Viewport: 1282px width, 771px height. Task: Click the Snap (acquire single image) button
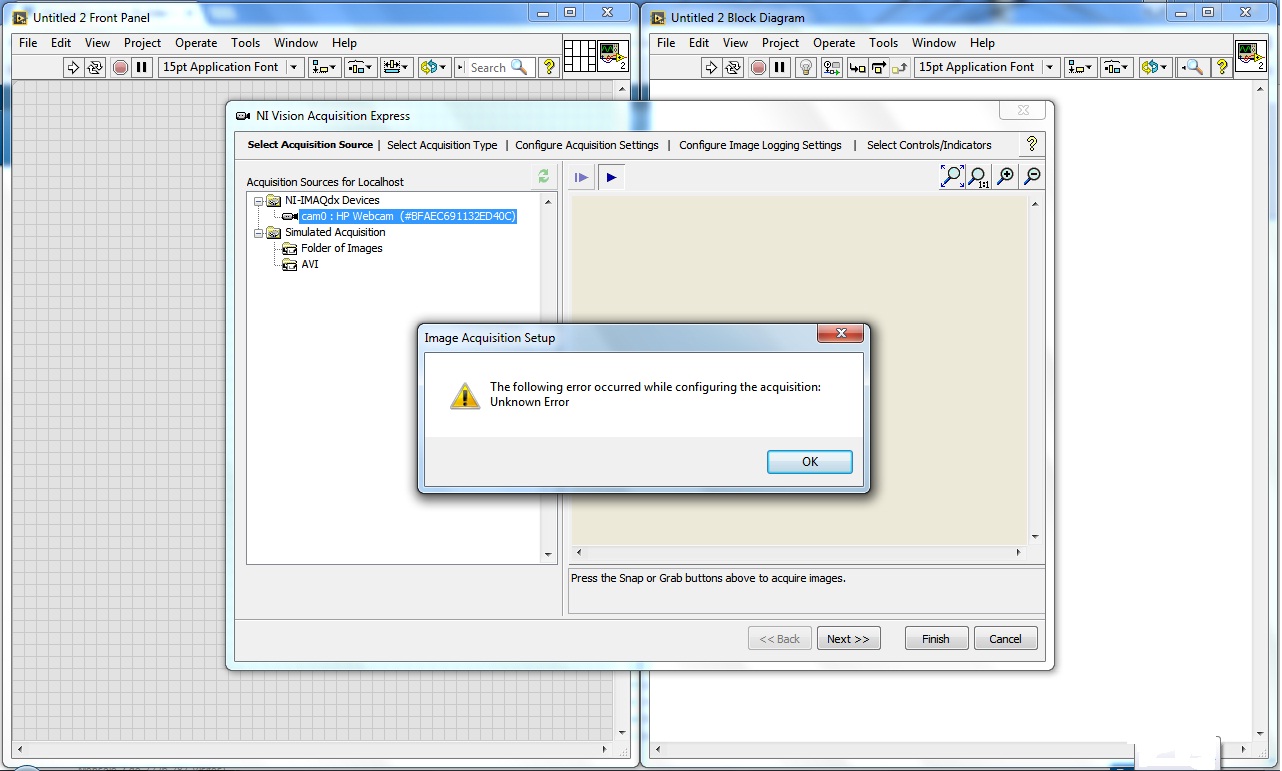pos(582,177)
